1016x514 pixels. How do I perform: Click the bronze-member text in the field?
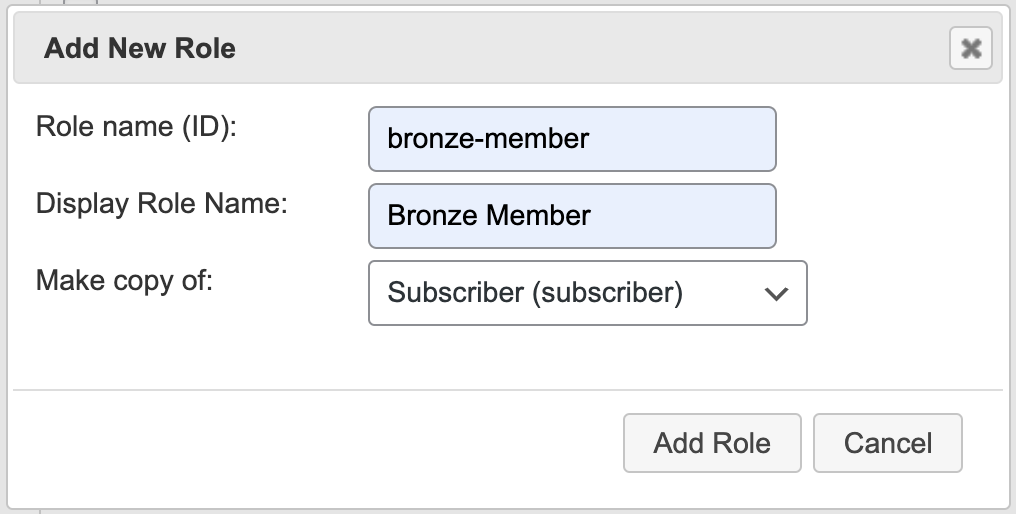(x=488, y=139)
